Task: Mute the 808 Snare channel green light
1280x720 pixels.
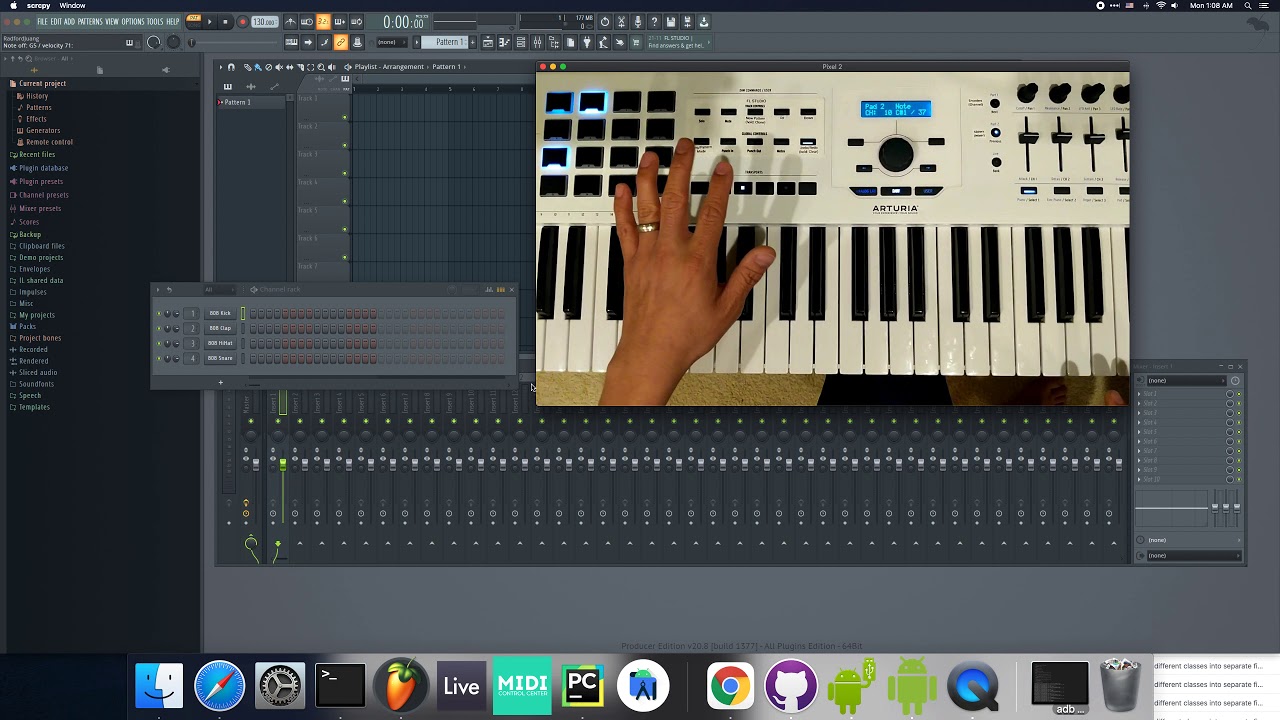Action: click(x=159, y=358)
